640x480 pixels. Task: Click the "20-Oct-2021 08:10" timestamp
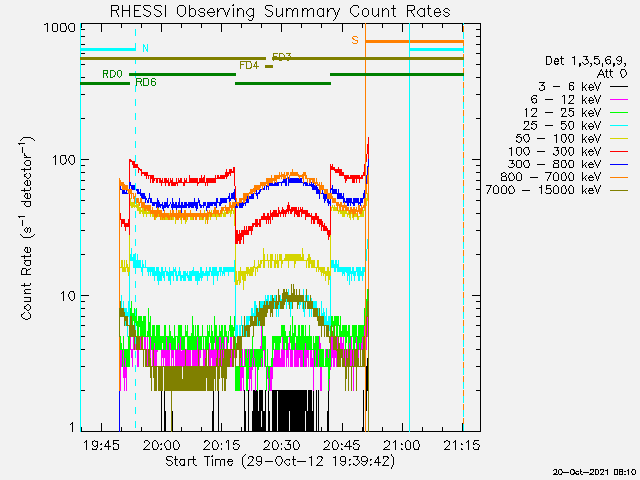tap(594, 472)
